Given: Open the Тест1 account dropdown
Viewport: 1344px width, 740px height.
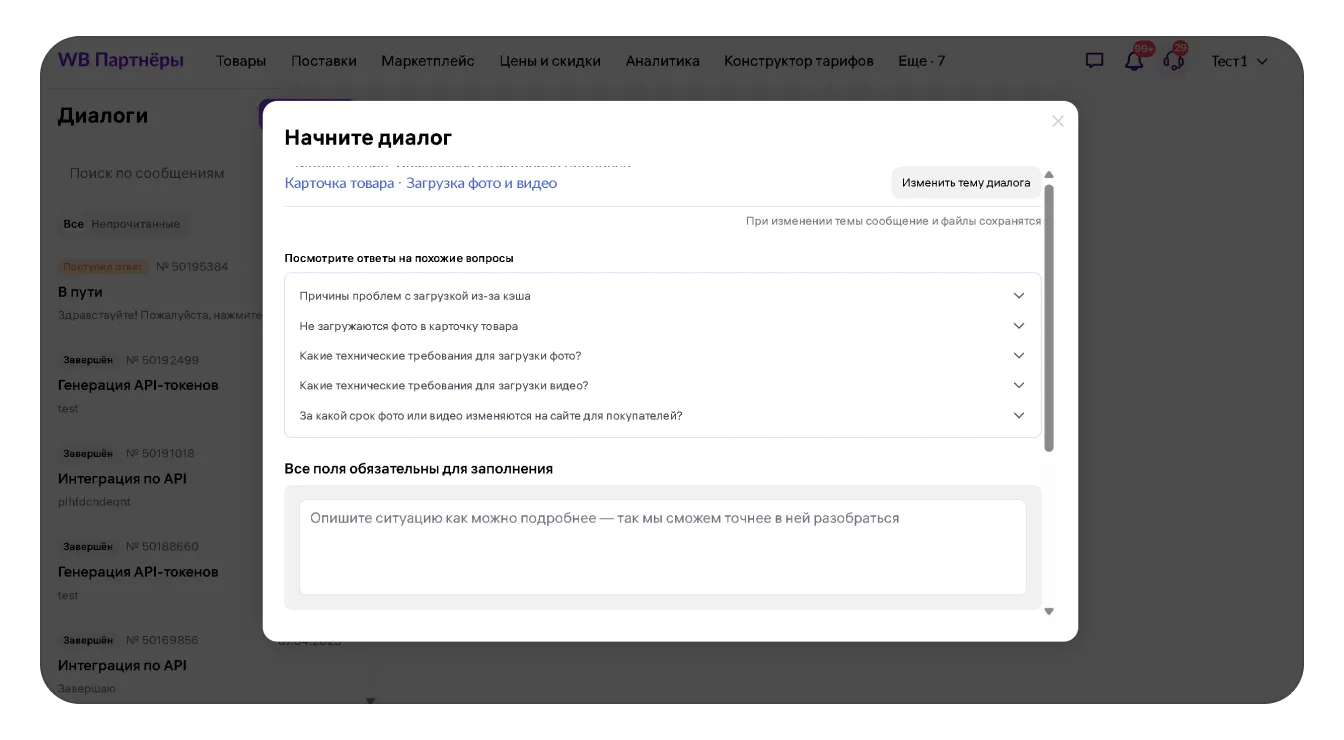Looking at the screenshot, I should coord(1239,61).
